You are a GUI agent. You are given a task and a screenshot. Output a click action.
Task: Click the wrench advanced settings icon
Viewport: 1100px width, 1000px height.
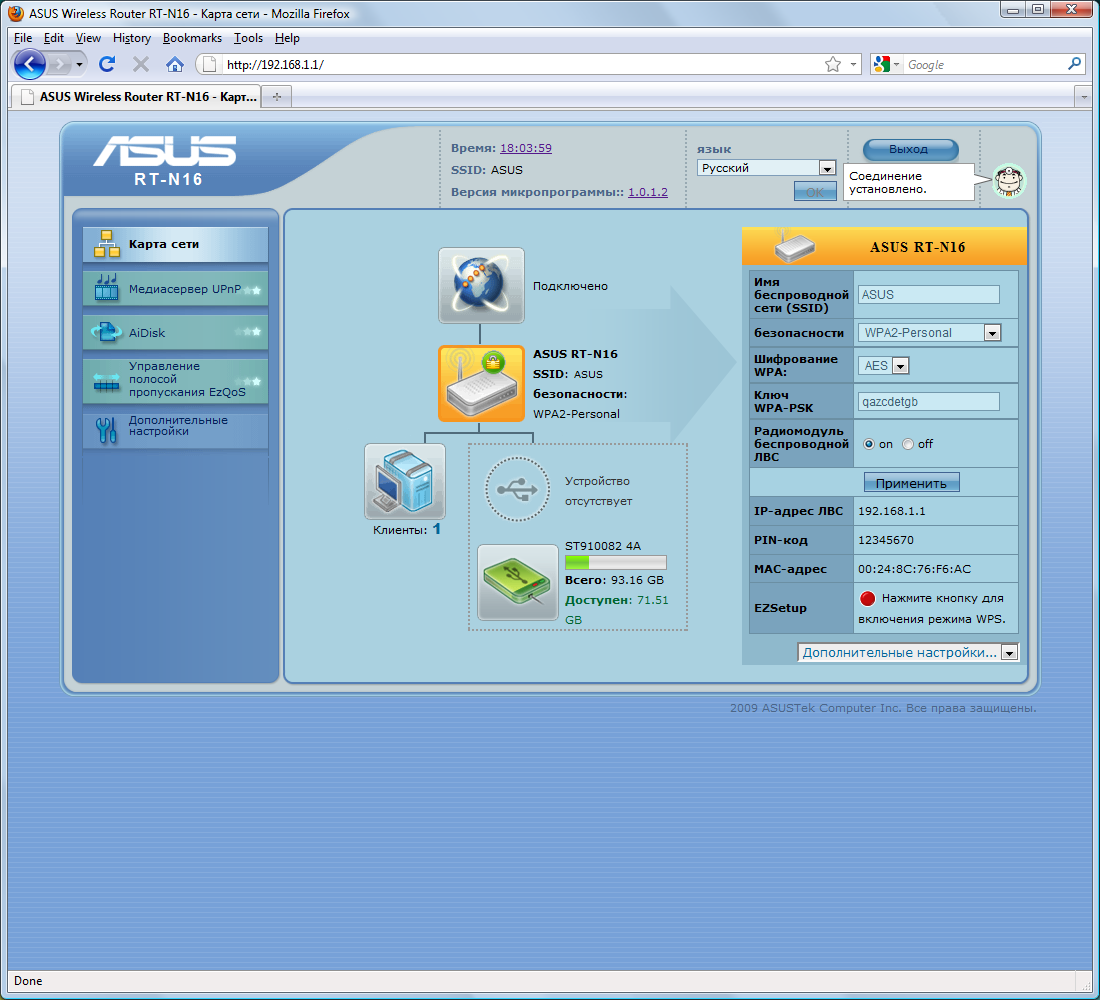click(107, 429)
